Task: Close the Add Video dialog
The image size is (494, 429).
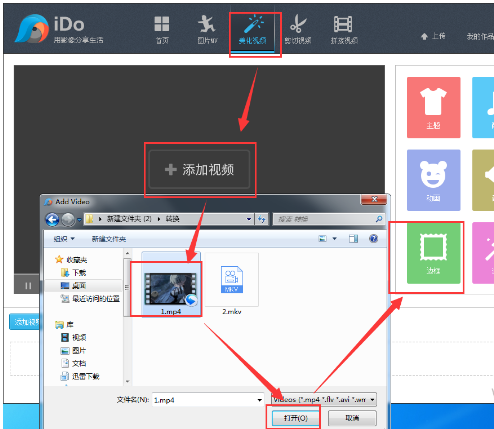Action: point(374,199)
